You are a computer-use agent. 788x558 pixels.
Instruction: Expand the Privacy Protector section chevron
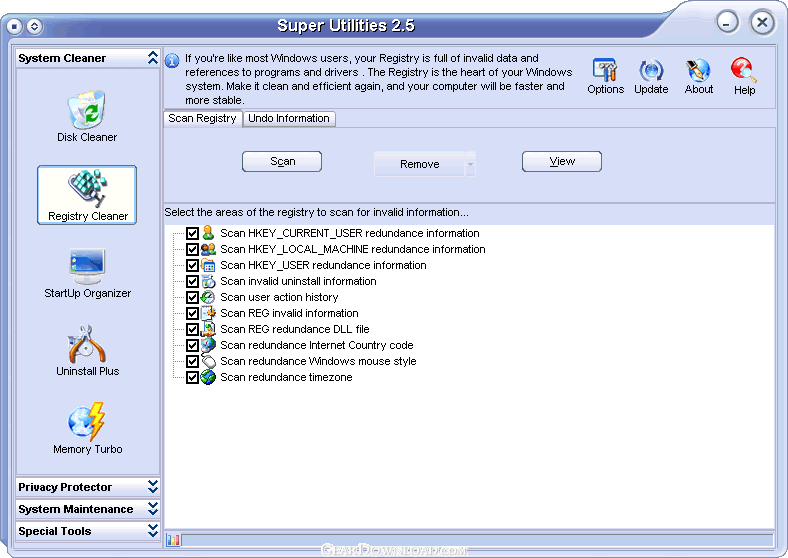pos(153,487)
